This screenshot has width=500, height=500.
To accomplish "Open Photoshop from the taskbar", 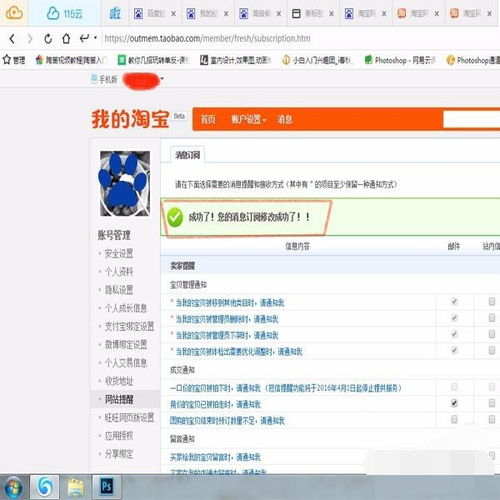I will (107, 487).
